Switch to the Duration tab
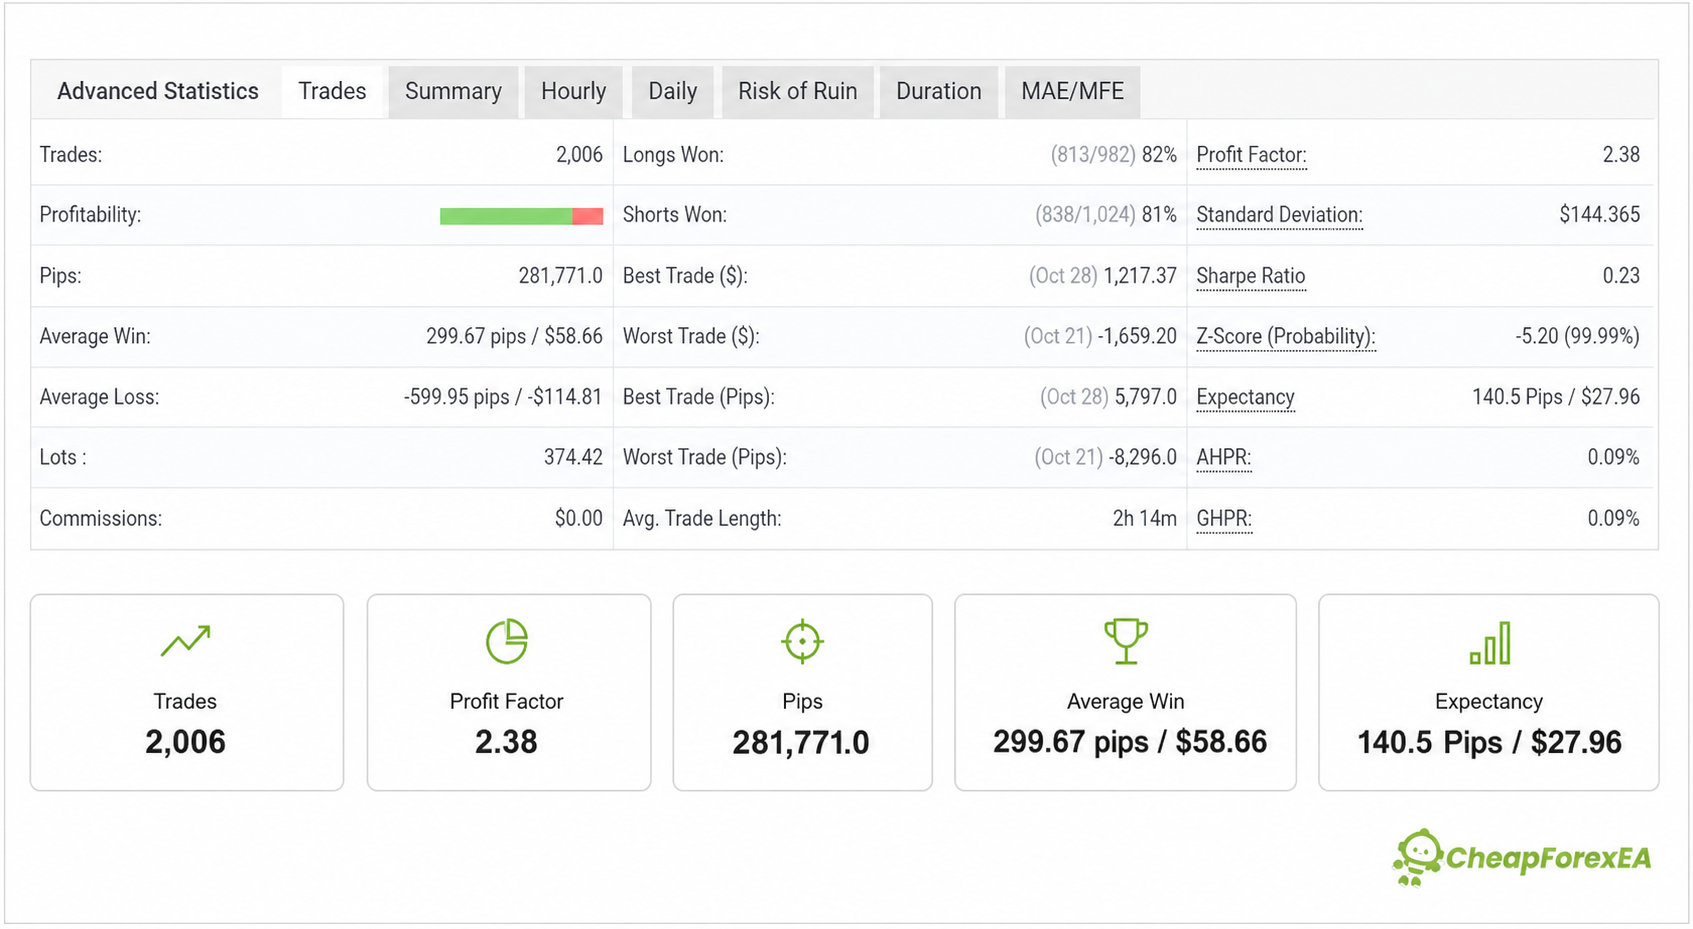This screenshot has height=929, width=1693. pos(938,91)
